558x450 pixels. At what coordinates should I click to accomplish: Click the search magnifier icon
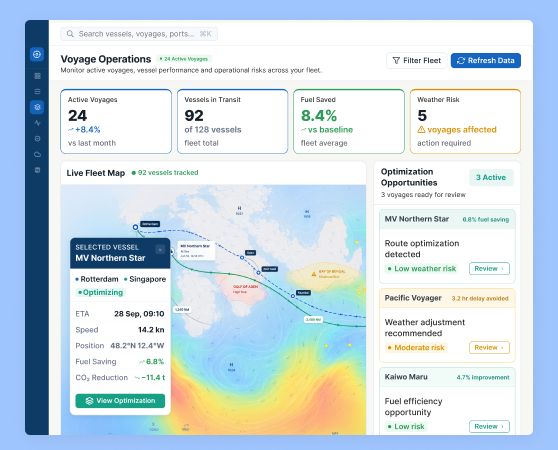point(70,34)
